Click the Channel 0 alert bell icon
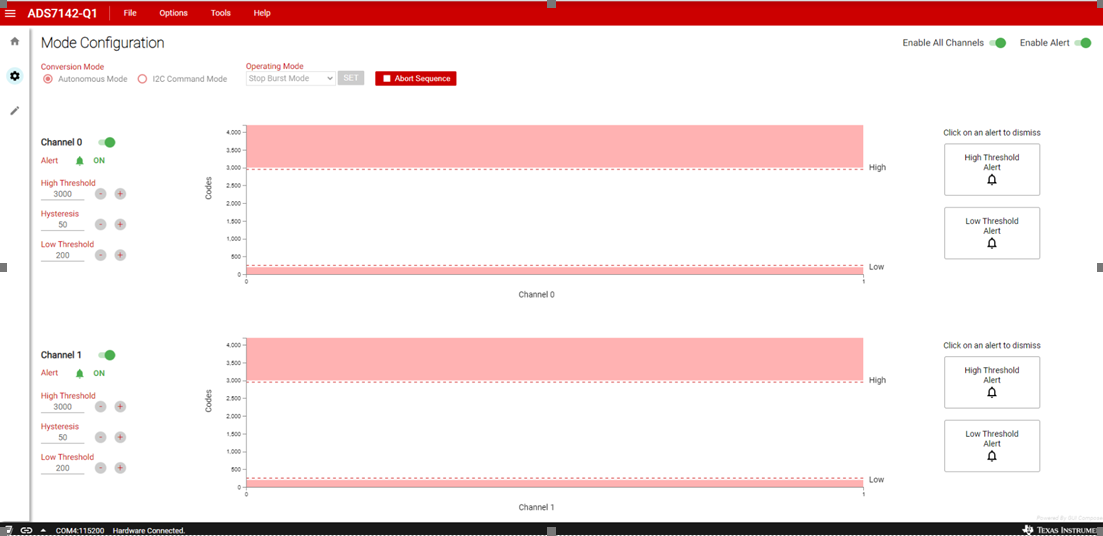 79,160
